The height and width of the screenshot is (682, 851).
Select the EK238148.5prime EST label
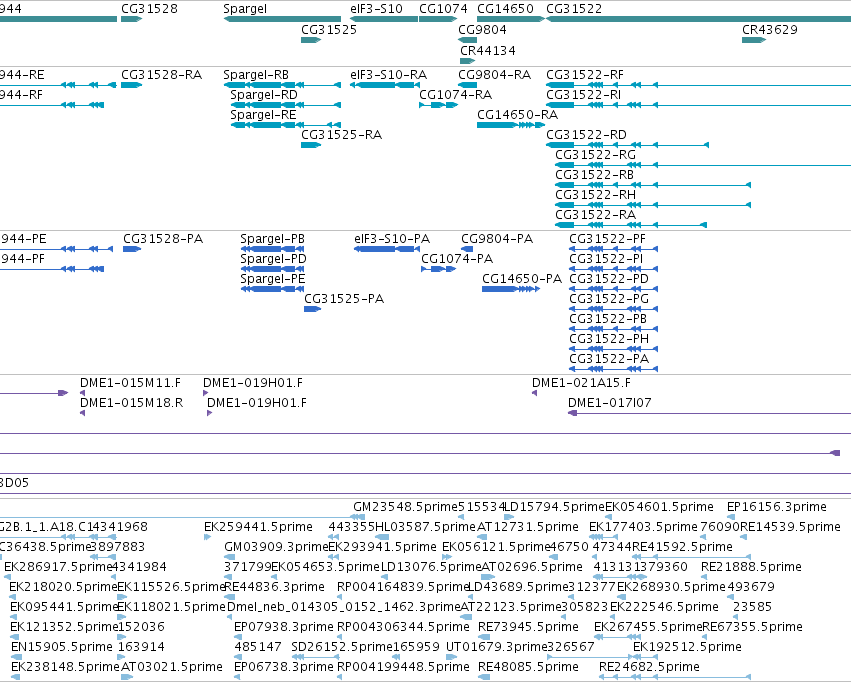(65, 667)
